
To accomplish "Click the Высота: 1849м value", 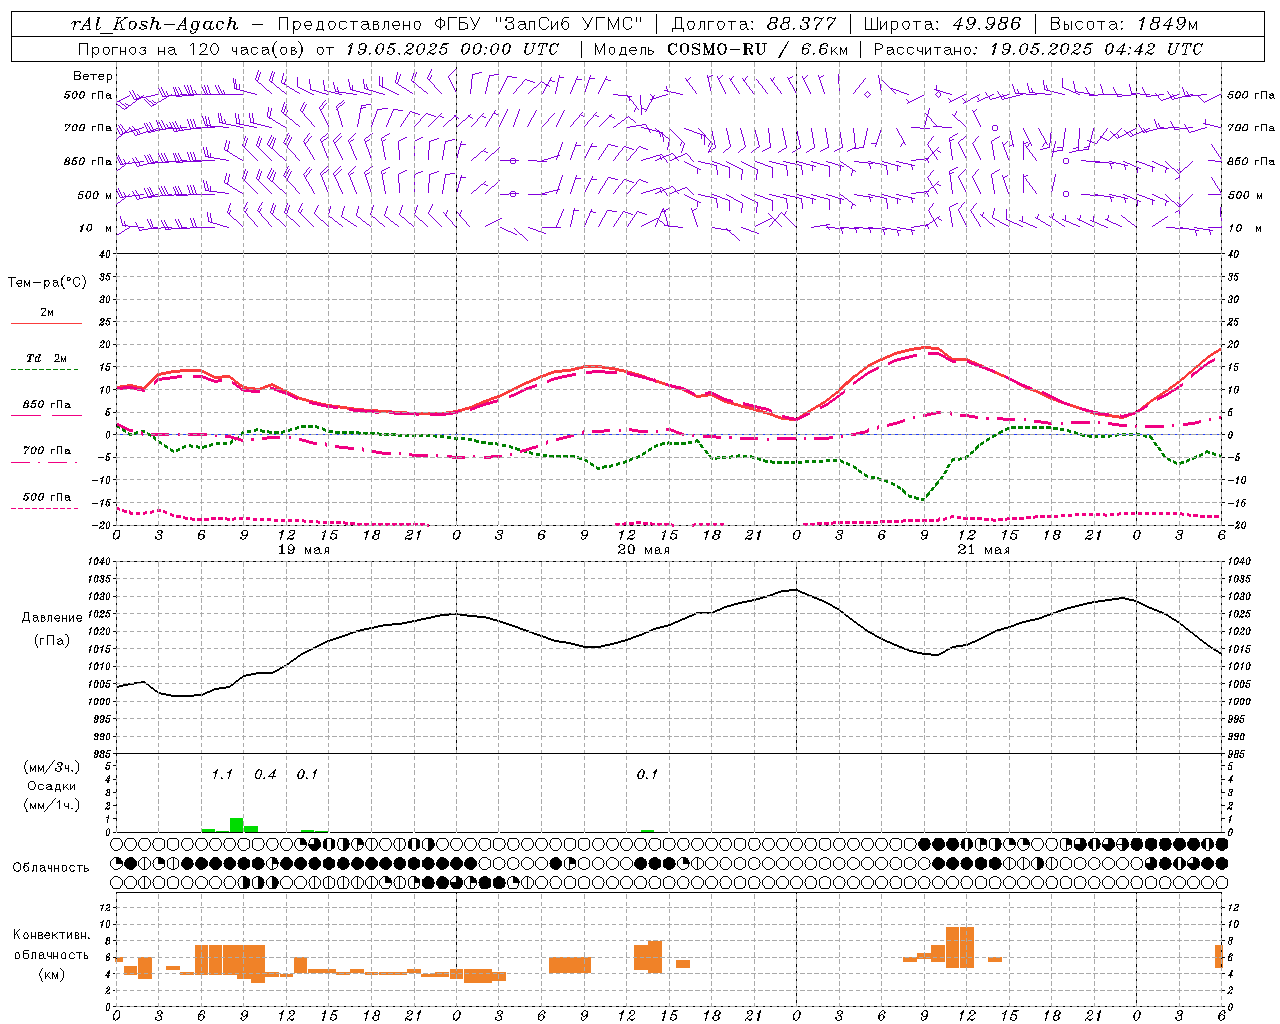I will pos(1124,24).
